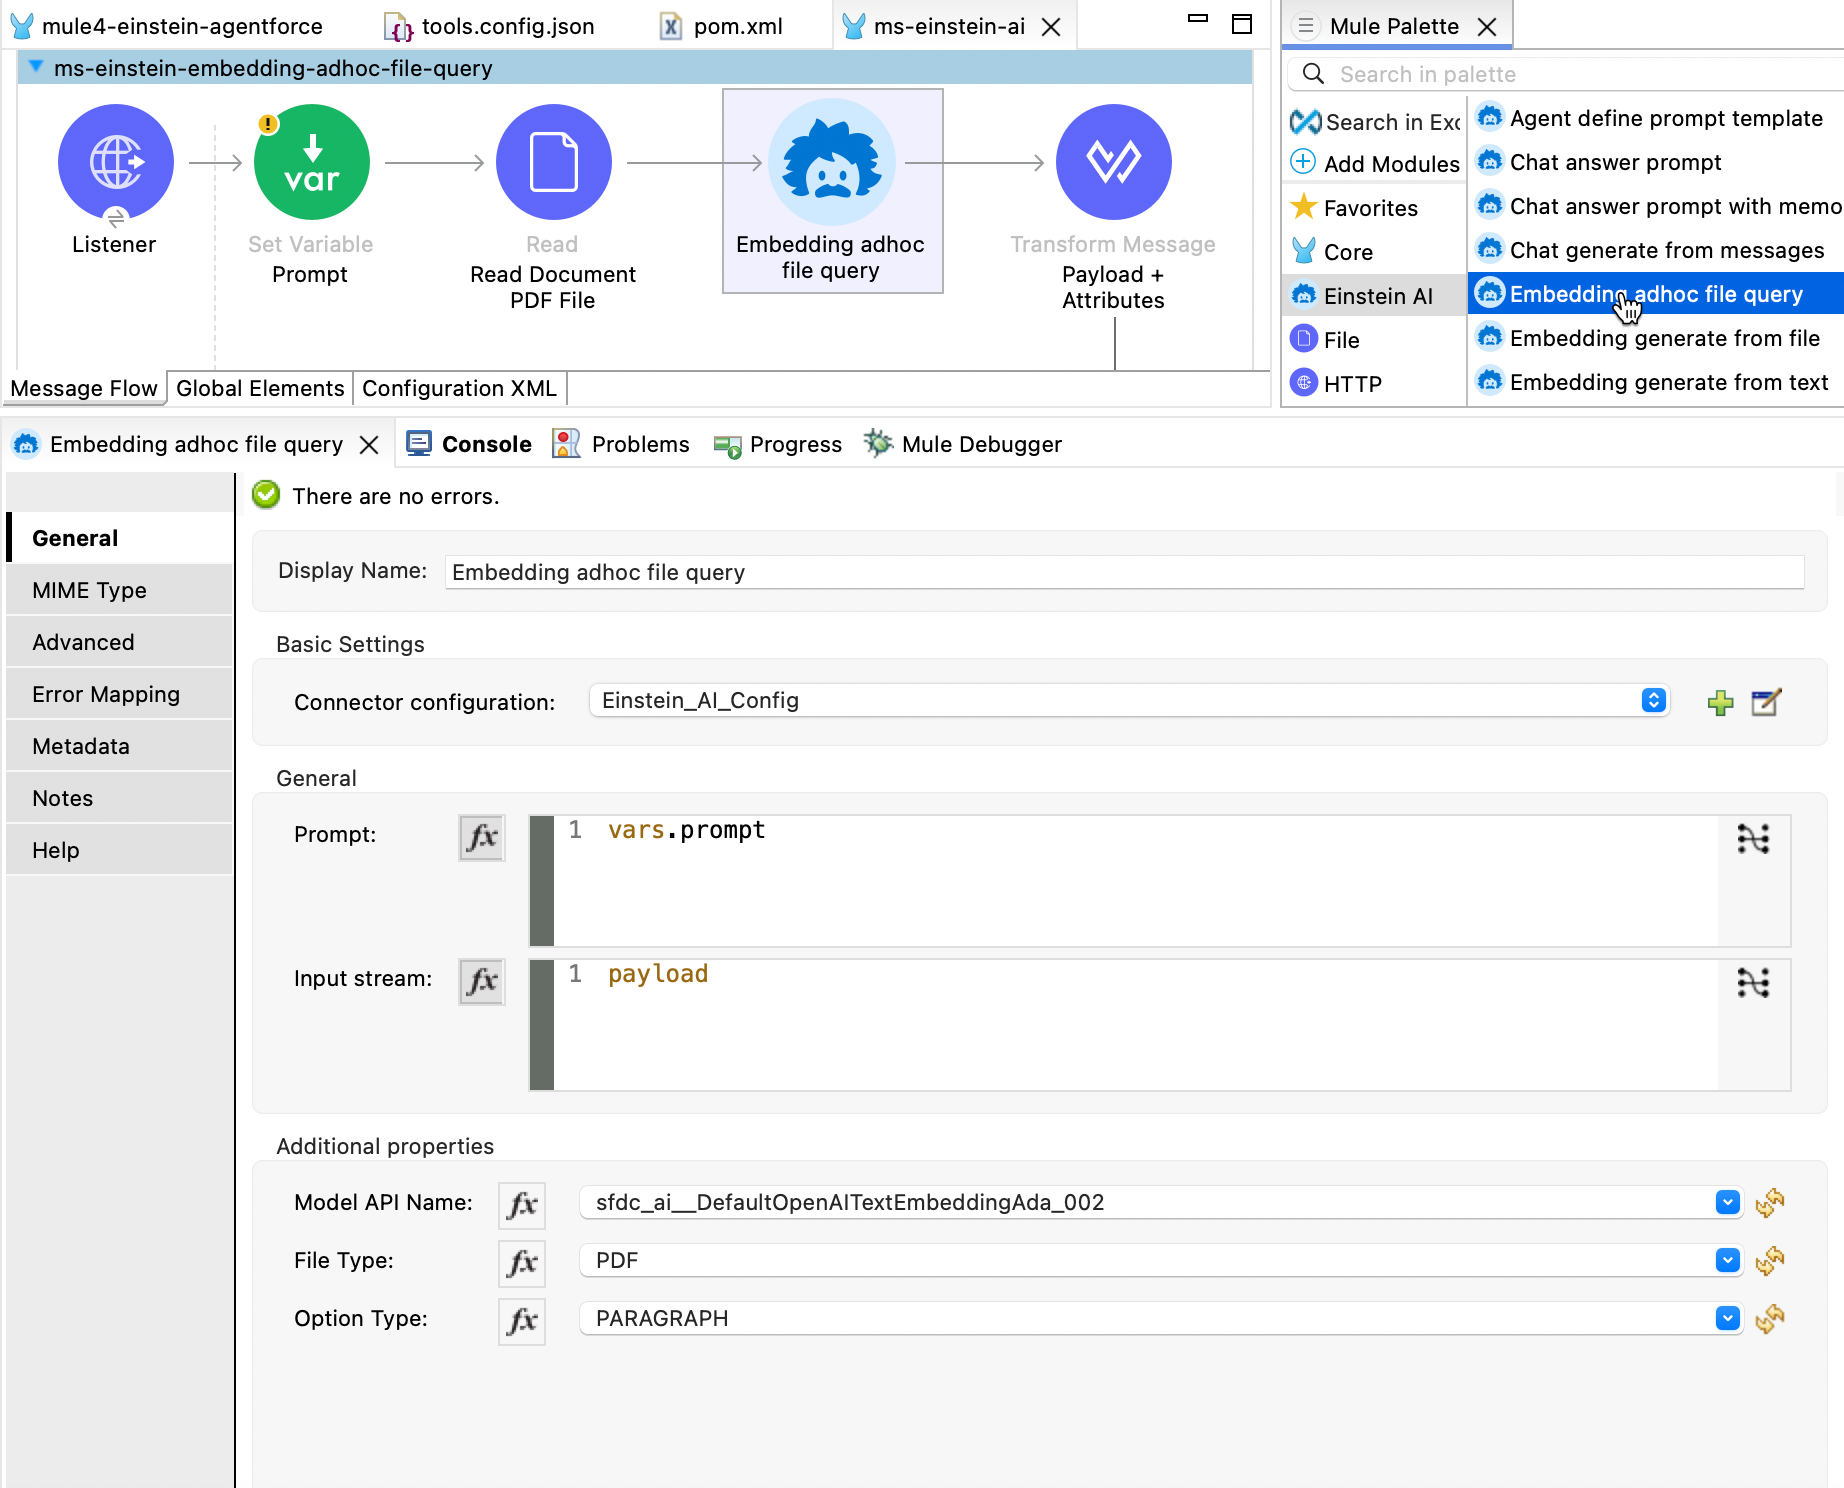Open the Prompt expression mapping editor
Viewport: 1844px width, 1488px height.
click(1753, 838)
